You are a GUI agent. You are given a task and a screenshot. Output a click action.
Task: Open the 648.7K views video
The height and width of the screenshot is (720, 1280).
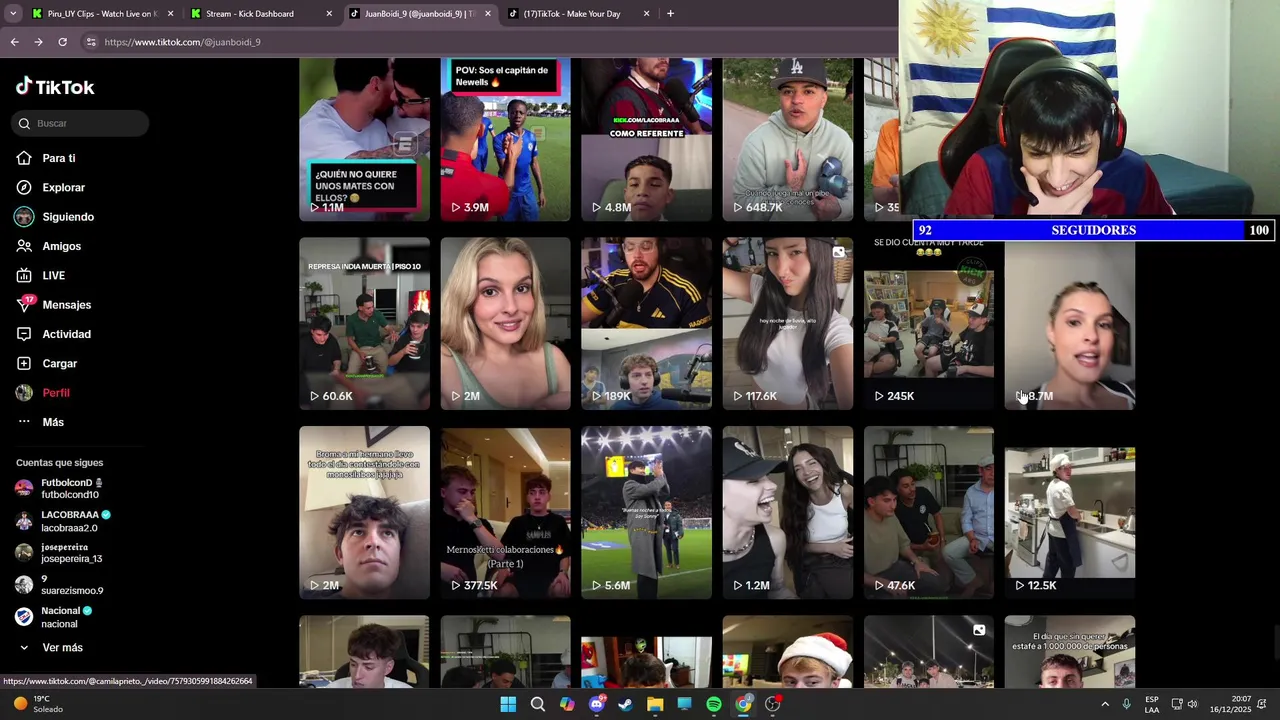tap(788, 139)
